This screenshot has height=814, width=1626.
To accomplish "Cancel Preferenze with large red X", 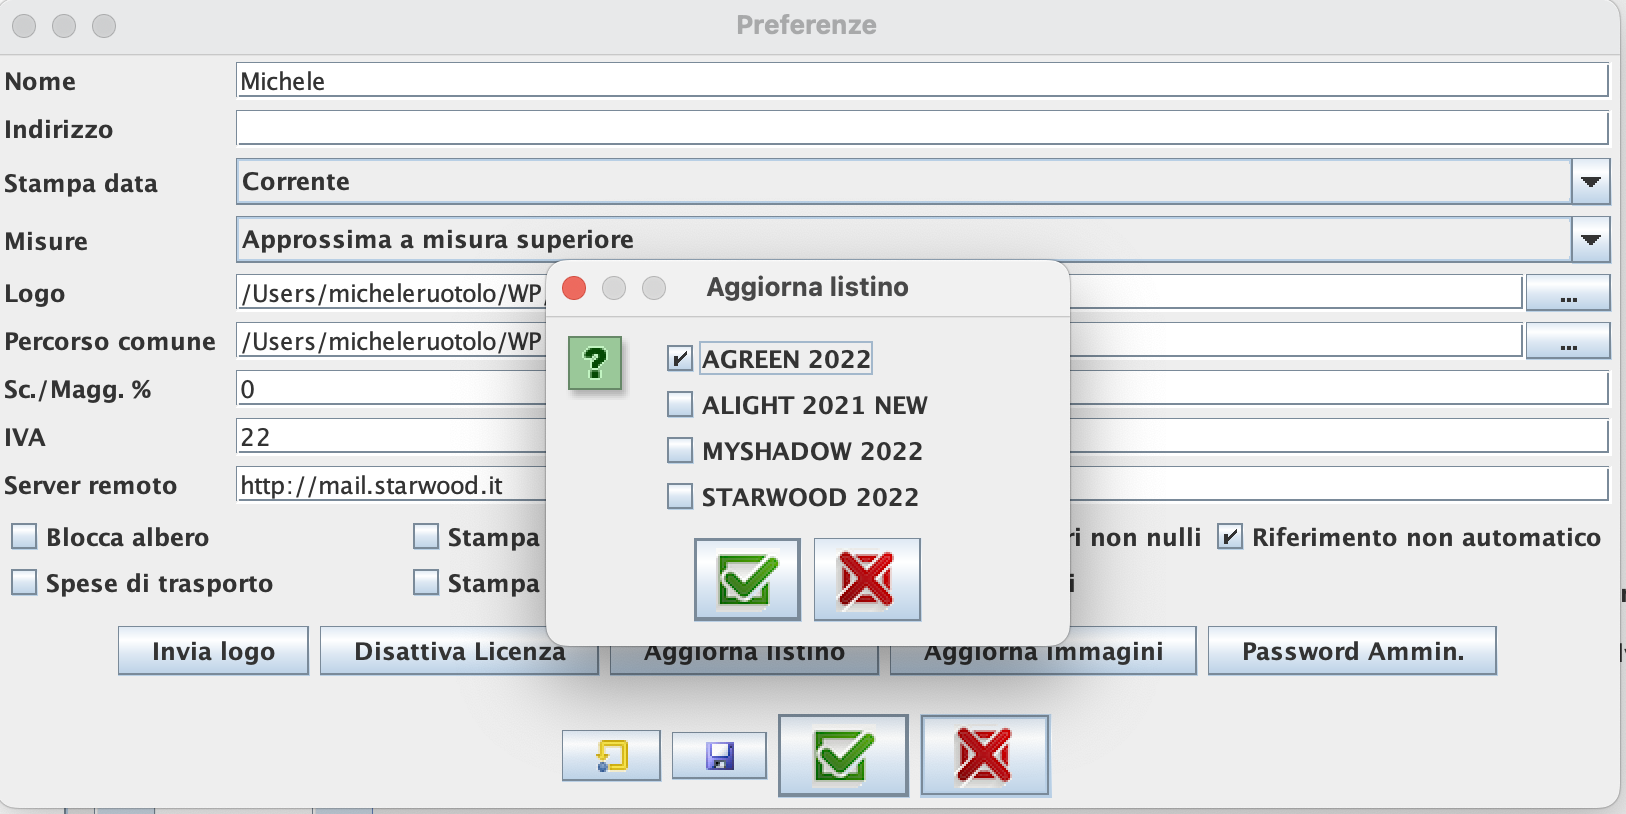I will click(x=984, y=755).
